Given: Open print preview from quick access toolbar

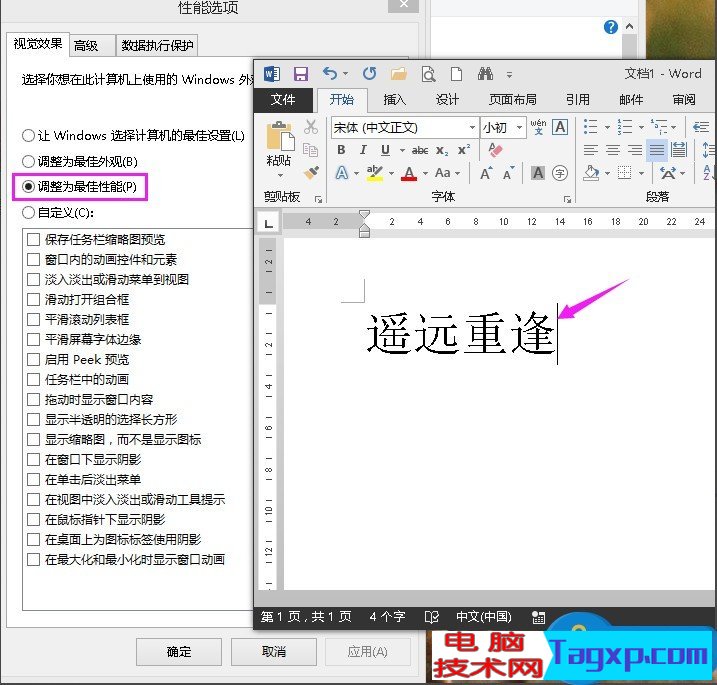Looking at the screenshot, I should coord(428,74).
